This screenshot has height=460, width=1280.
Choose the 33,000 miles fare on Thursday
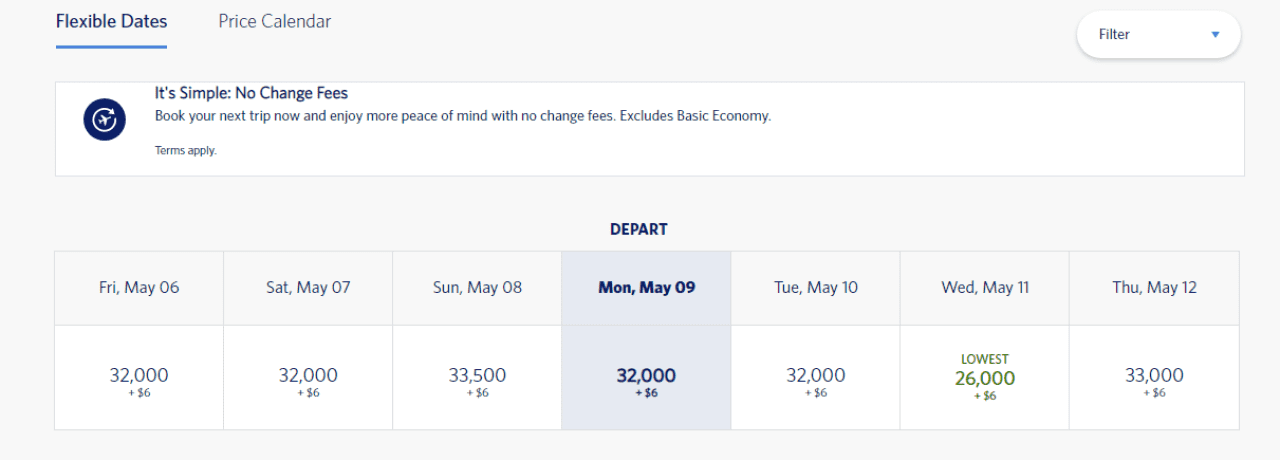(1154, 378)
